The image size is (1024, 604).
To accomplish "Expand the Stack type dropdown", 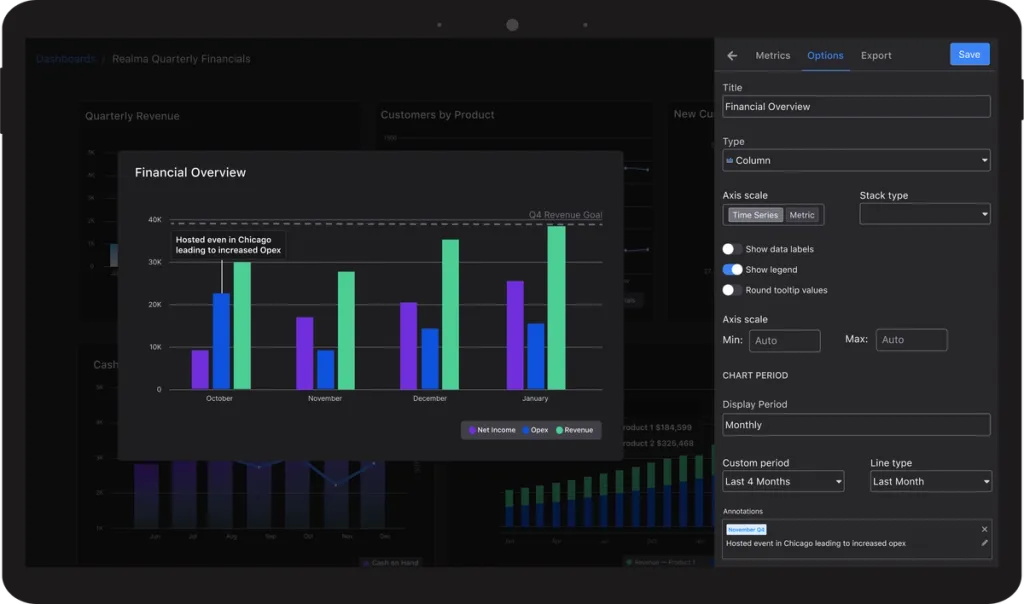I will click(925, 214).
